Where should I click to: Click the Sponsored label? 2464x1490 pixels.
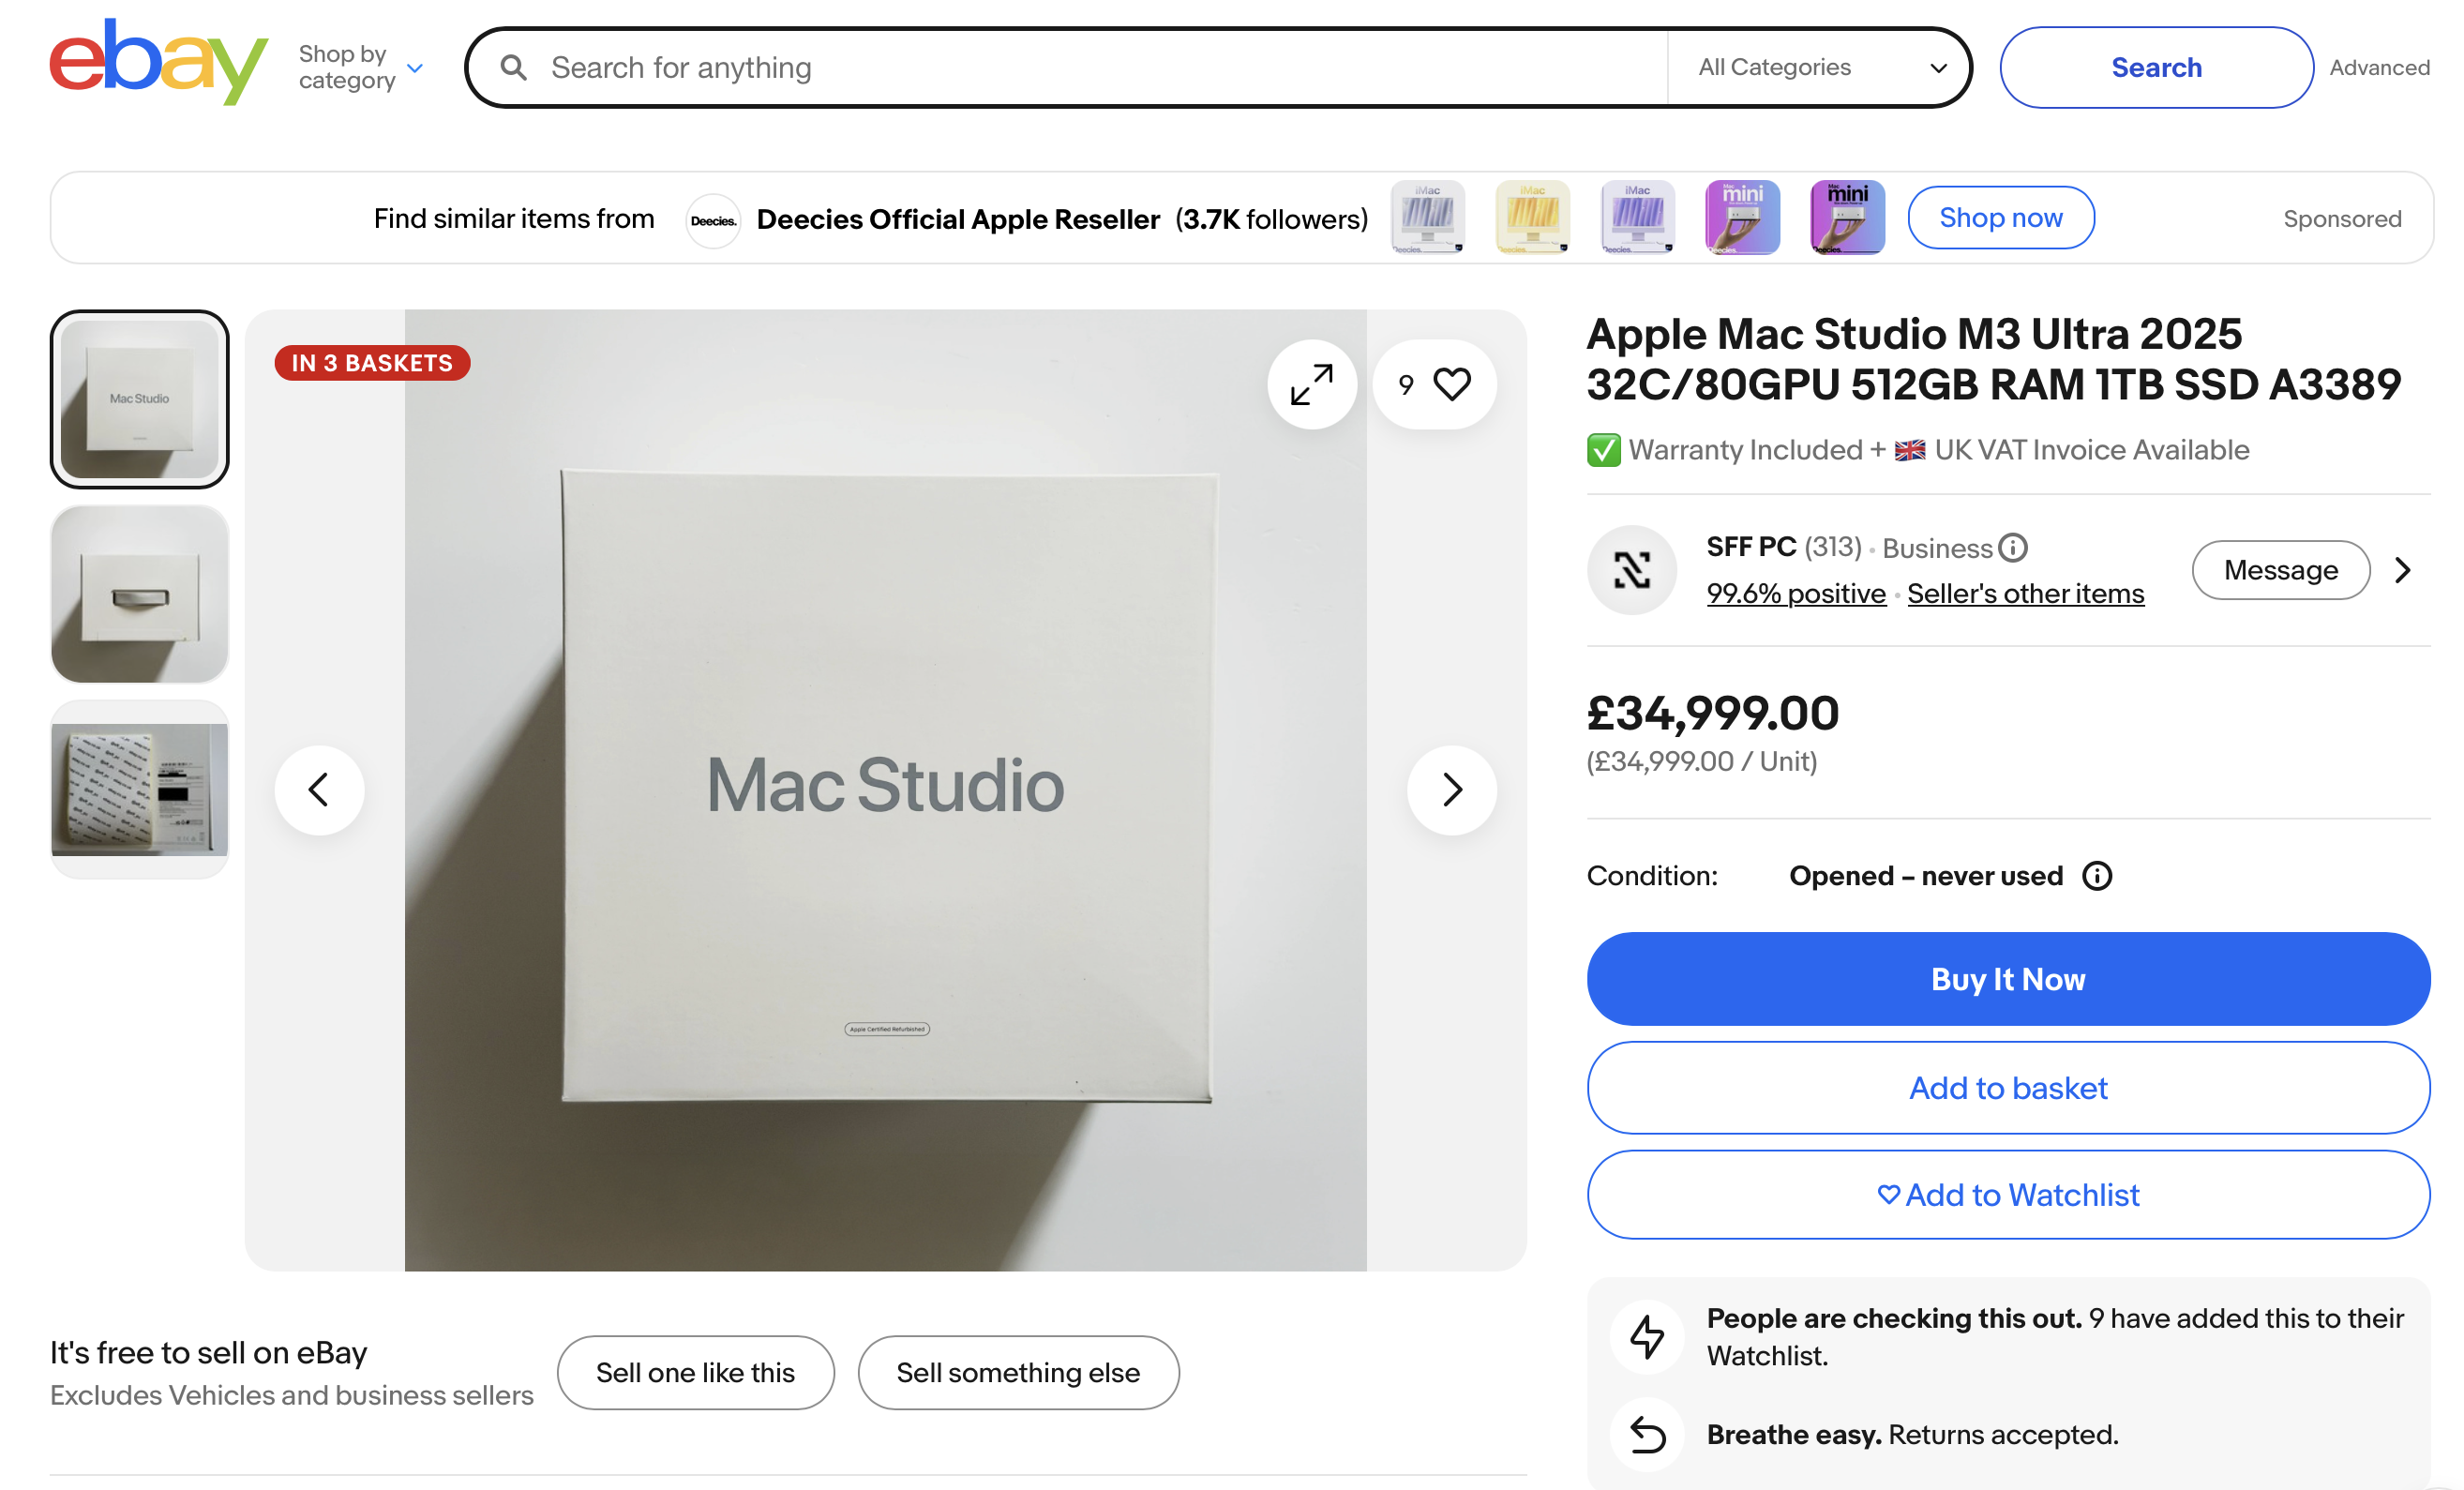[2342, 219]
